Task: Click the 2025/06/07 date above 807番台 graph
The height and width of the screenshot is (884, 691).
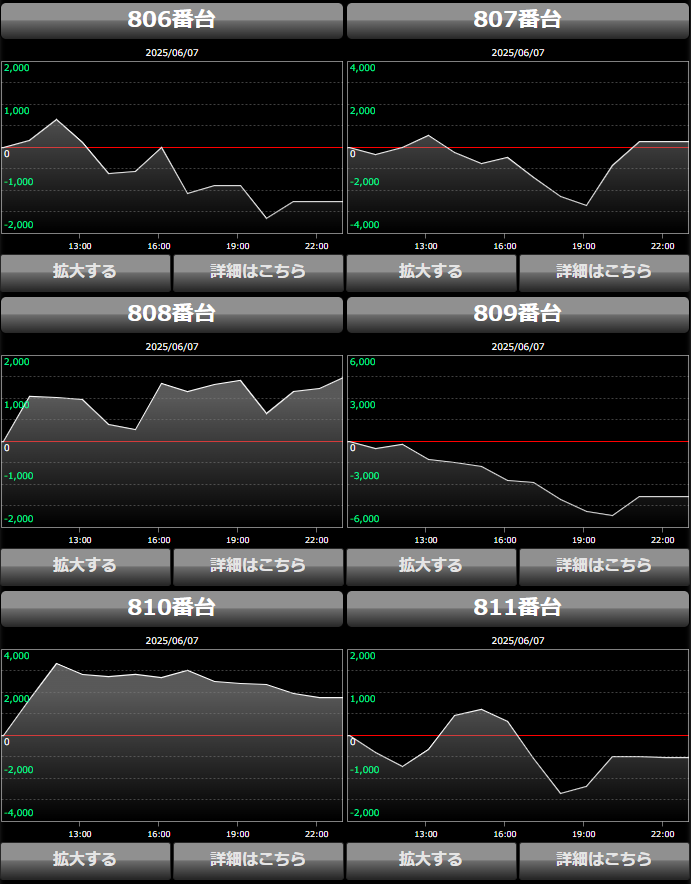Action: 518,52
